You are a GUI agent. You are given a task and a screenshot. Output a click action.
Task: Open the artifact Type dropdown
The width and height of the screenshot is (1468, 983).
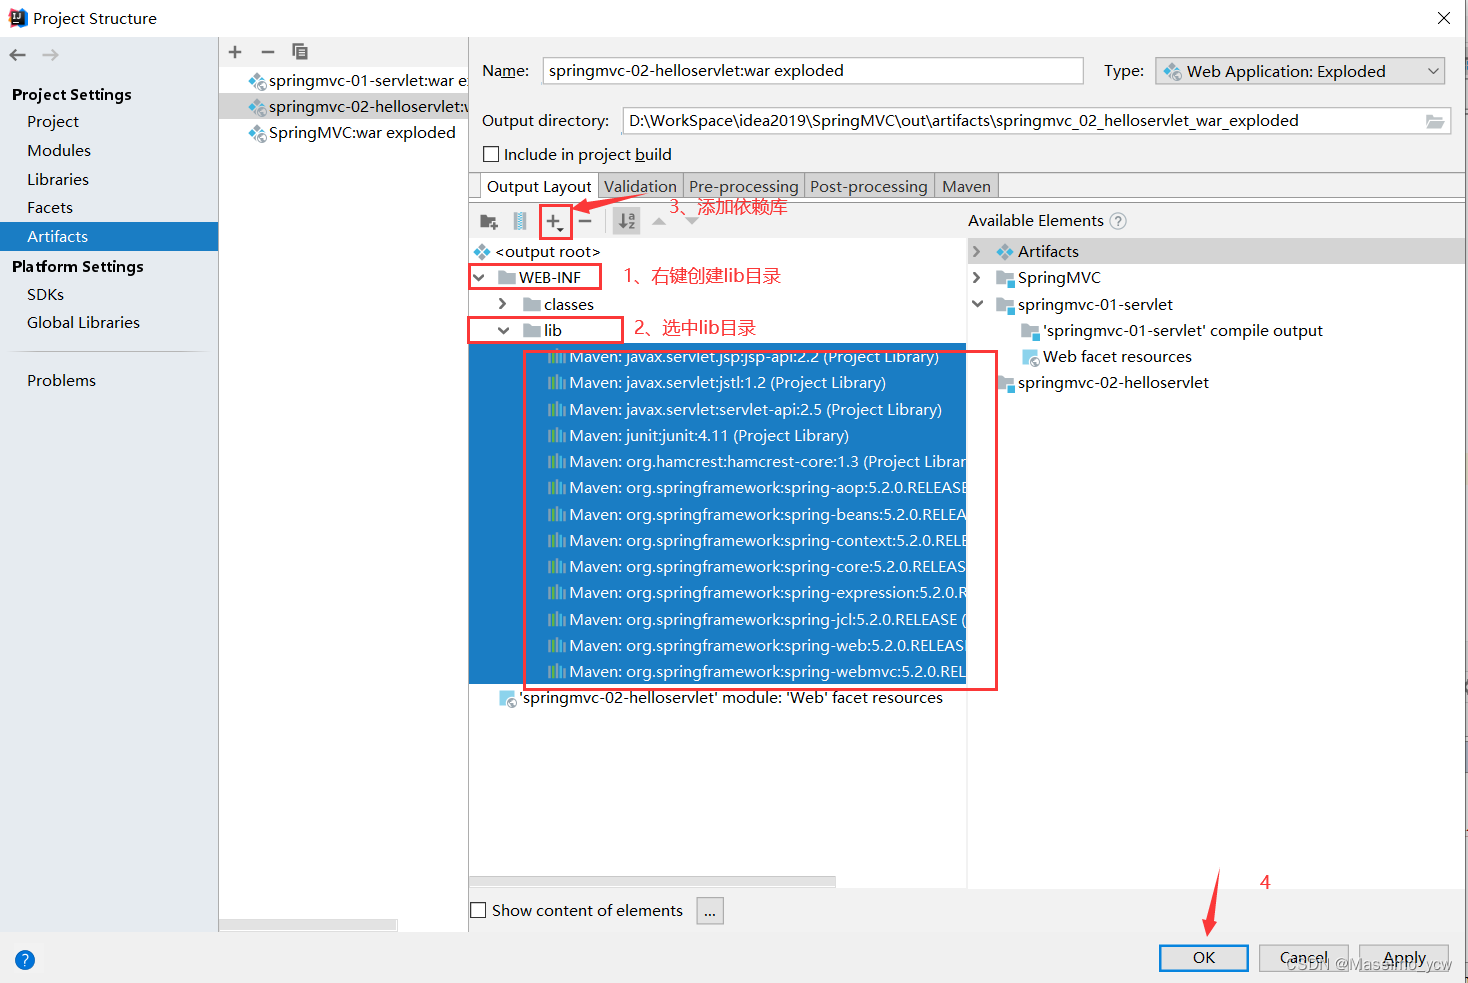tap(1300, 71)
